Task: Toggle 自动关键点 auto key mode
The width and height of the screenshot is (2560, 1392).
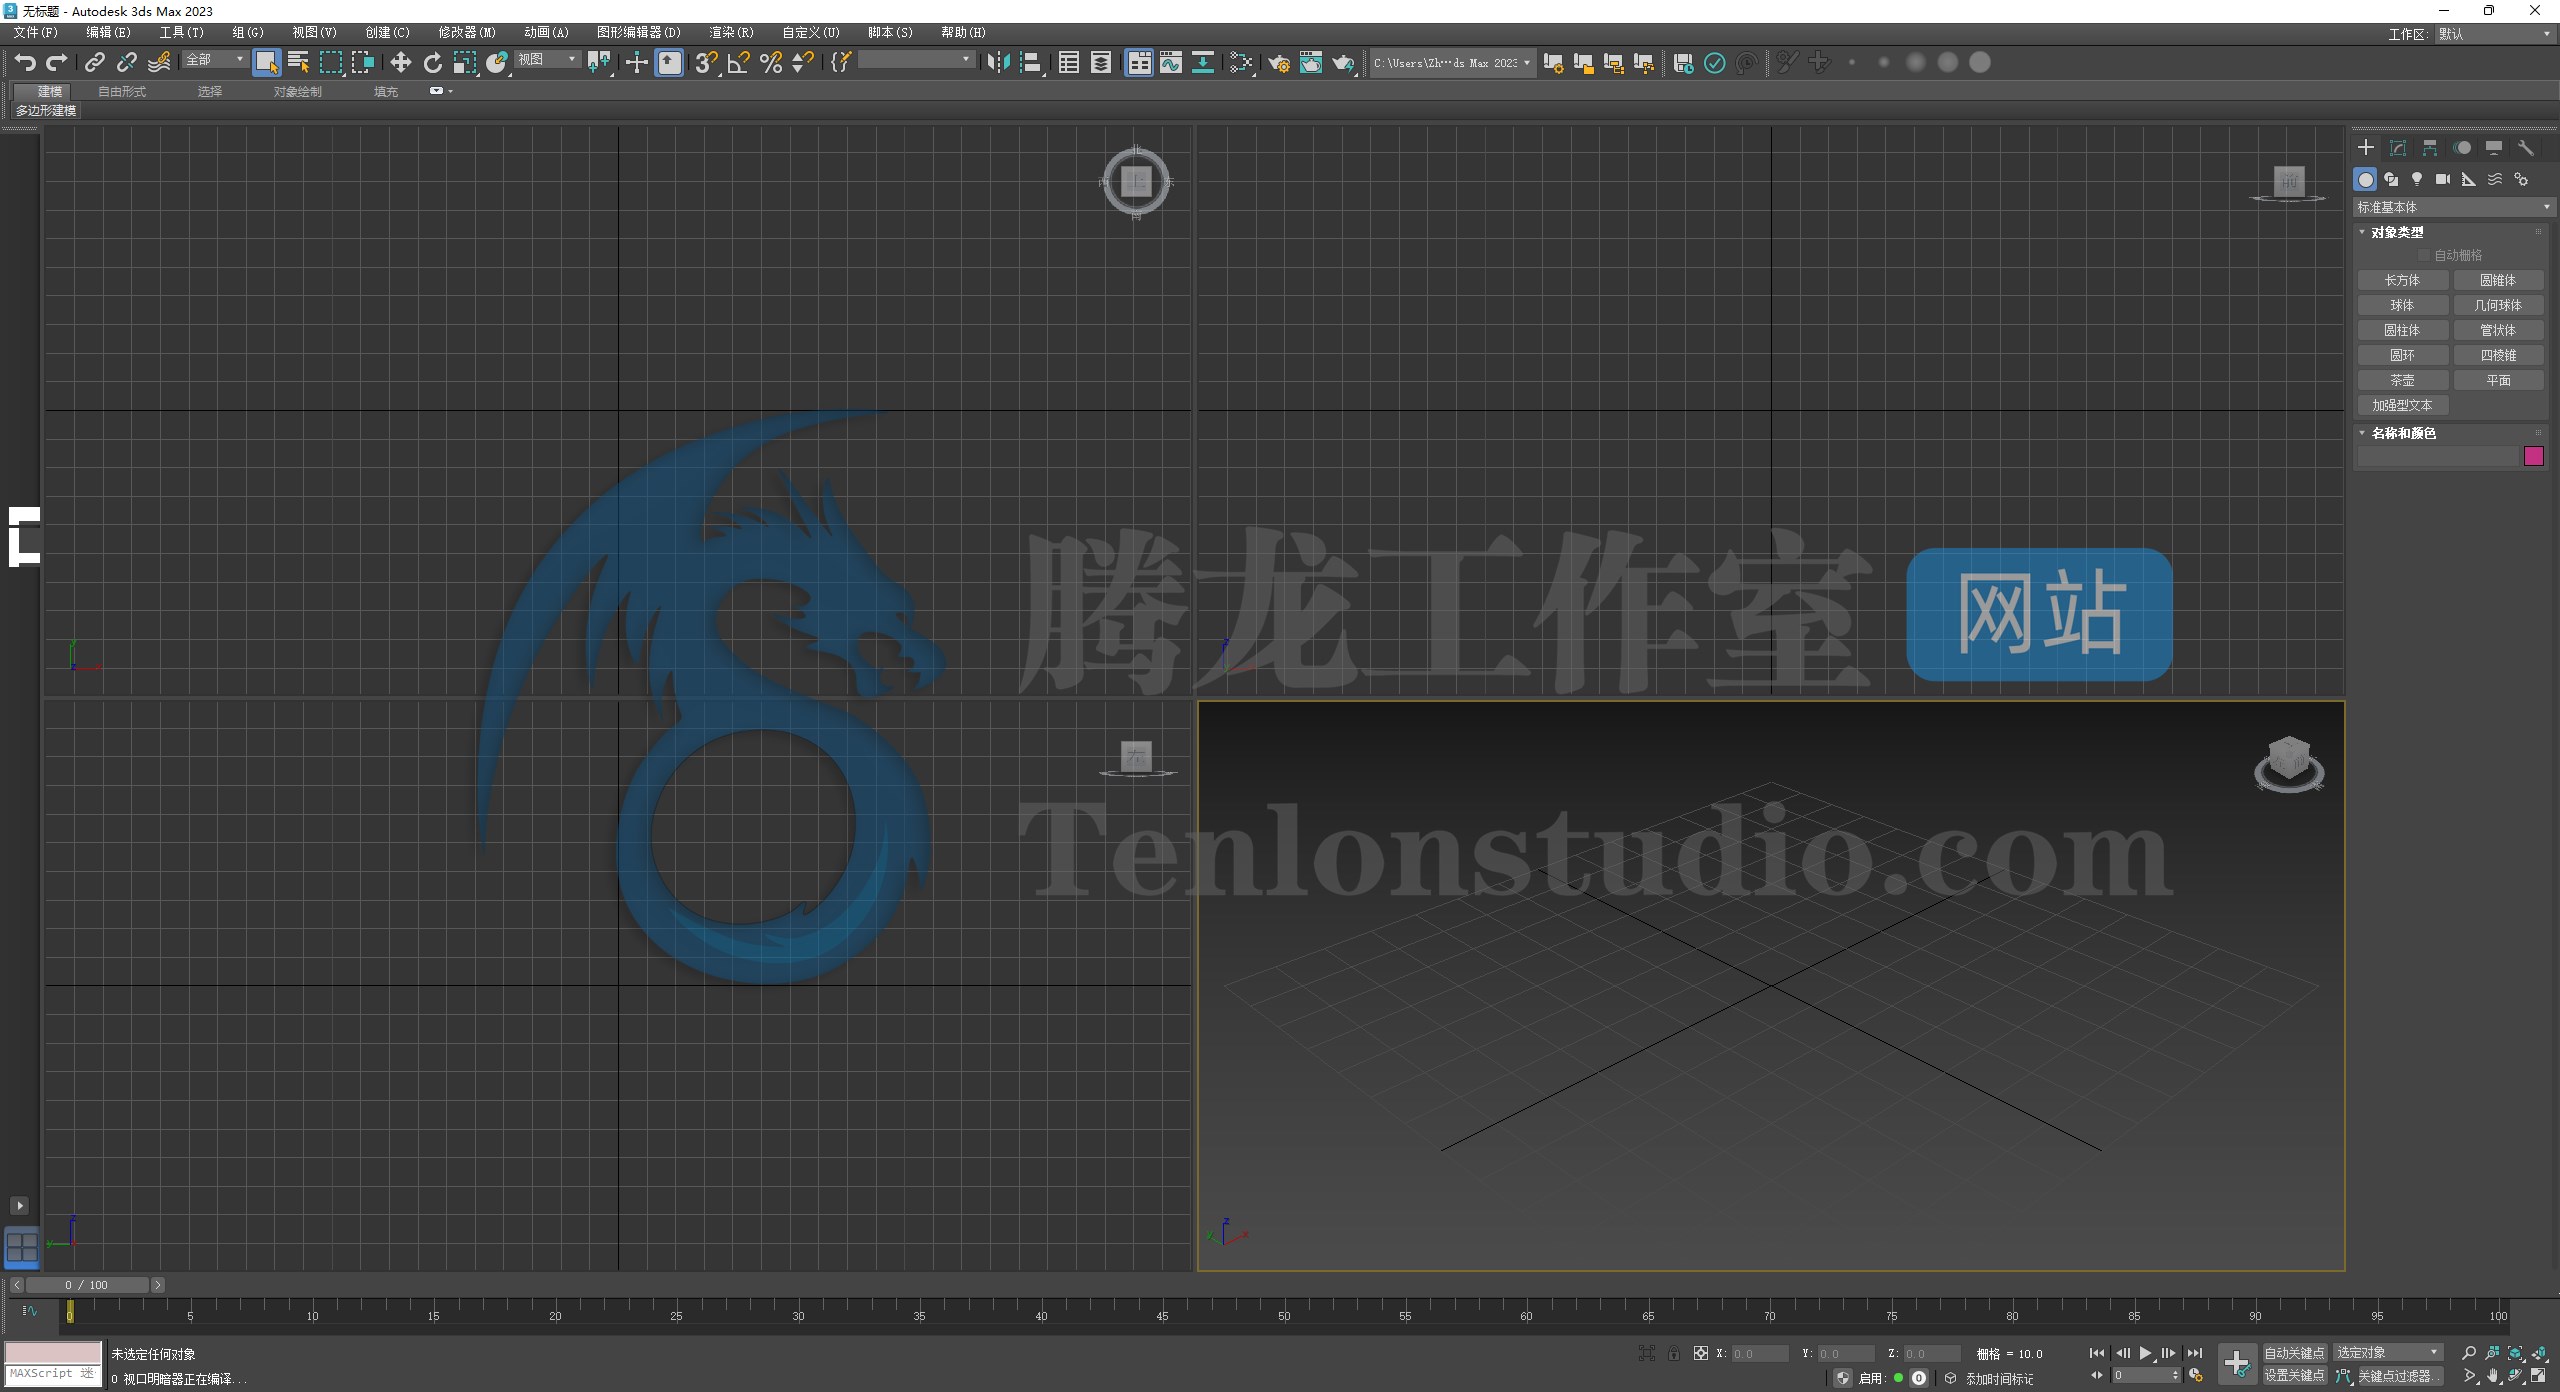Action: click(2295, 1353)
